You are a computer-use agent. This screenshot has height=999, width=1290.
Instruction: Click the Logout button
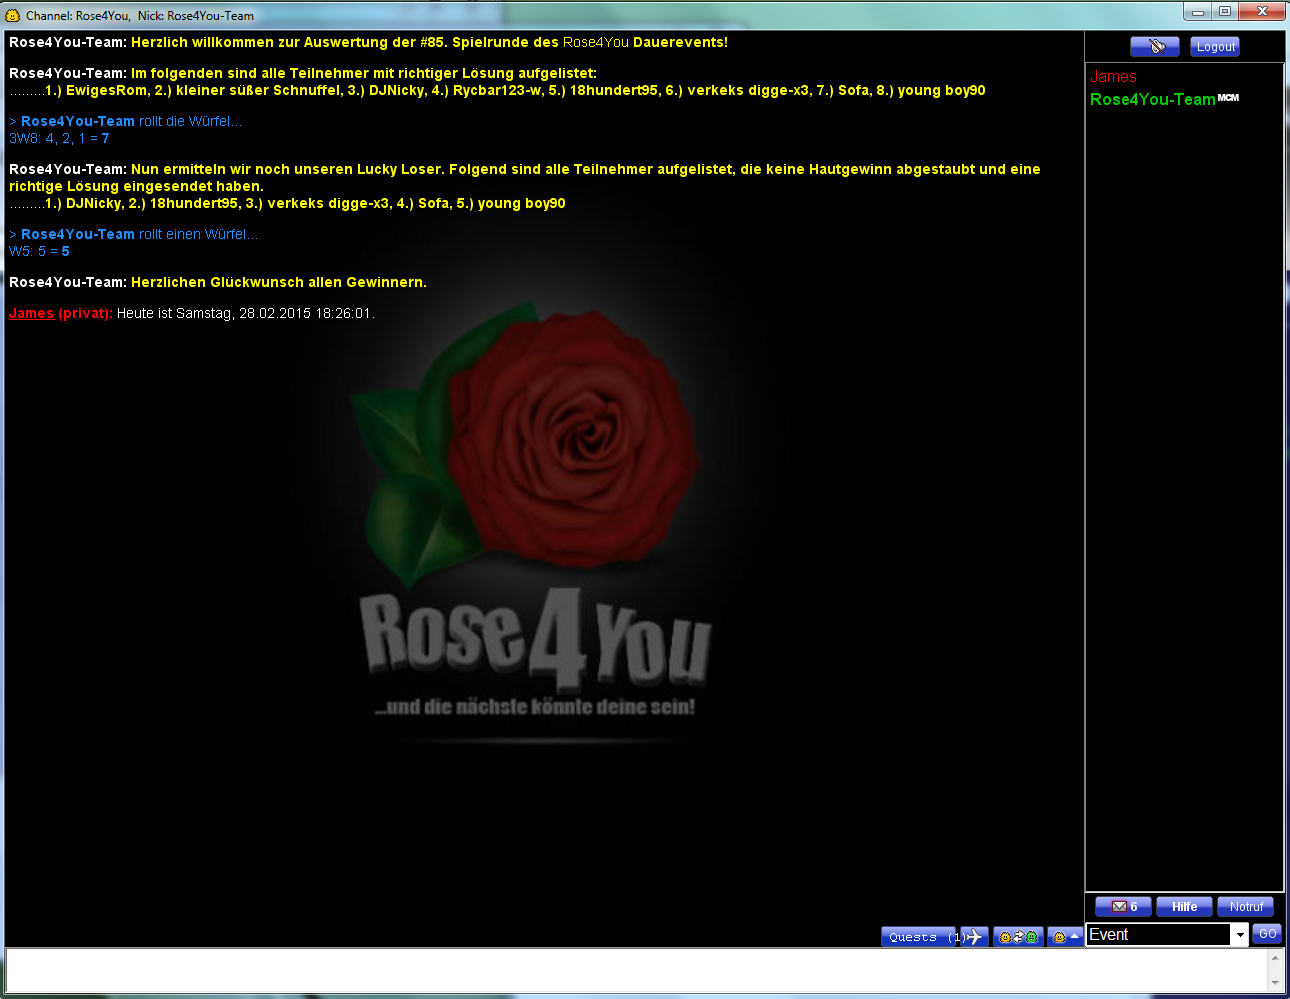click(1215, 46)
